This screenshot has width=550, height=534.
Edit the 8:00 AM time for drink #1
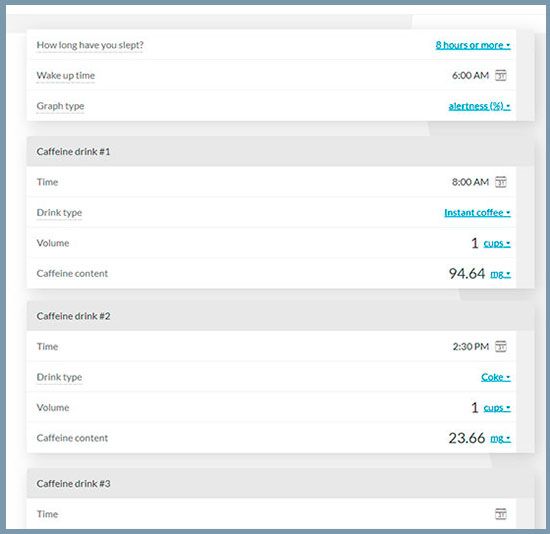coord(470,182)
